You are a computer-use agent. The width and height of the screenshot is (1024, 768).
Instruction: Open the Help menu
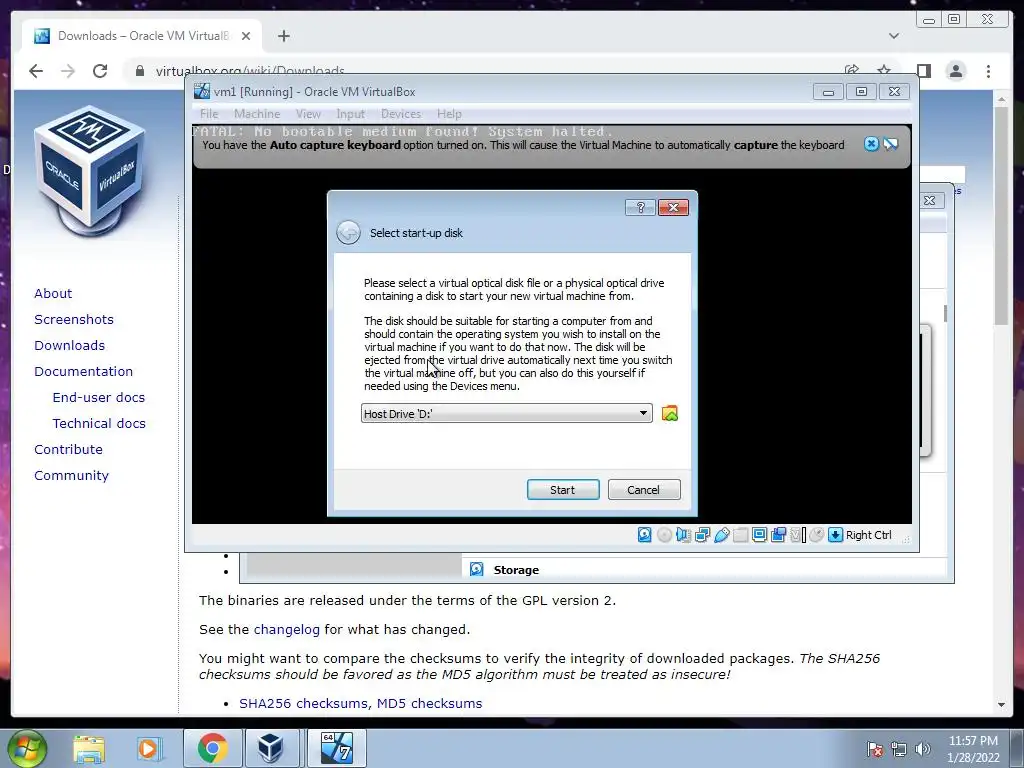click(449, 114)
